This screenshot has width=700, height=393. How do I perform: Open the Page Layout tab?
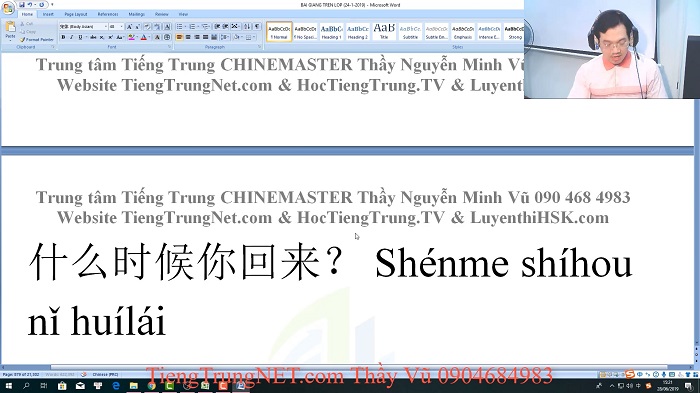click(76, 14)
